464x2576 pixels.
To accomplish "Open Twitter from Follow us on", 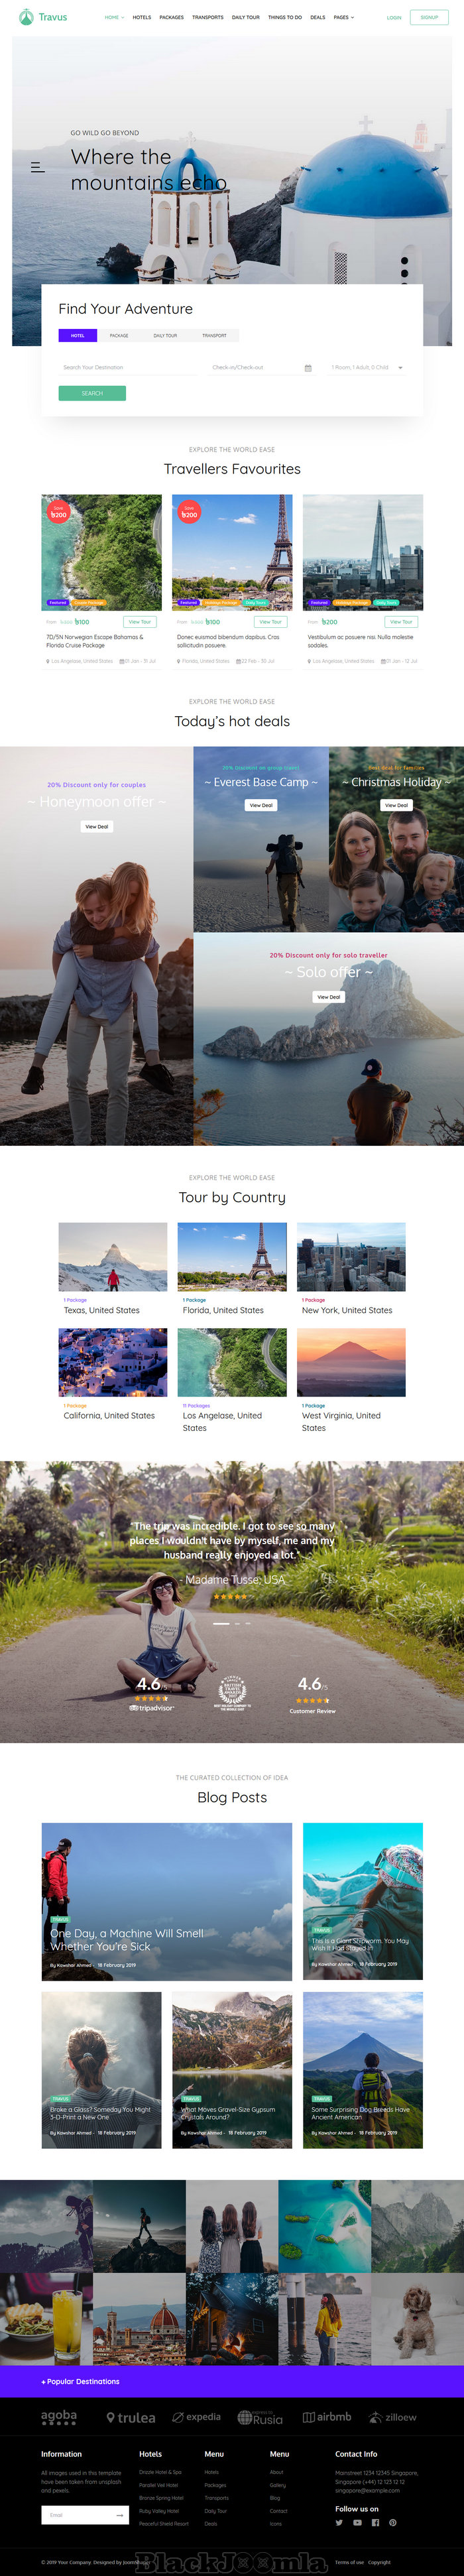I will tap(339, 2522).
